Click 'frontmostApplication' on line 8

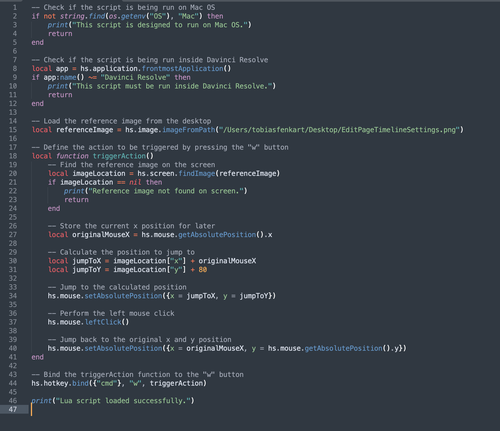pos(182,69)
